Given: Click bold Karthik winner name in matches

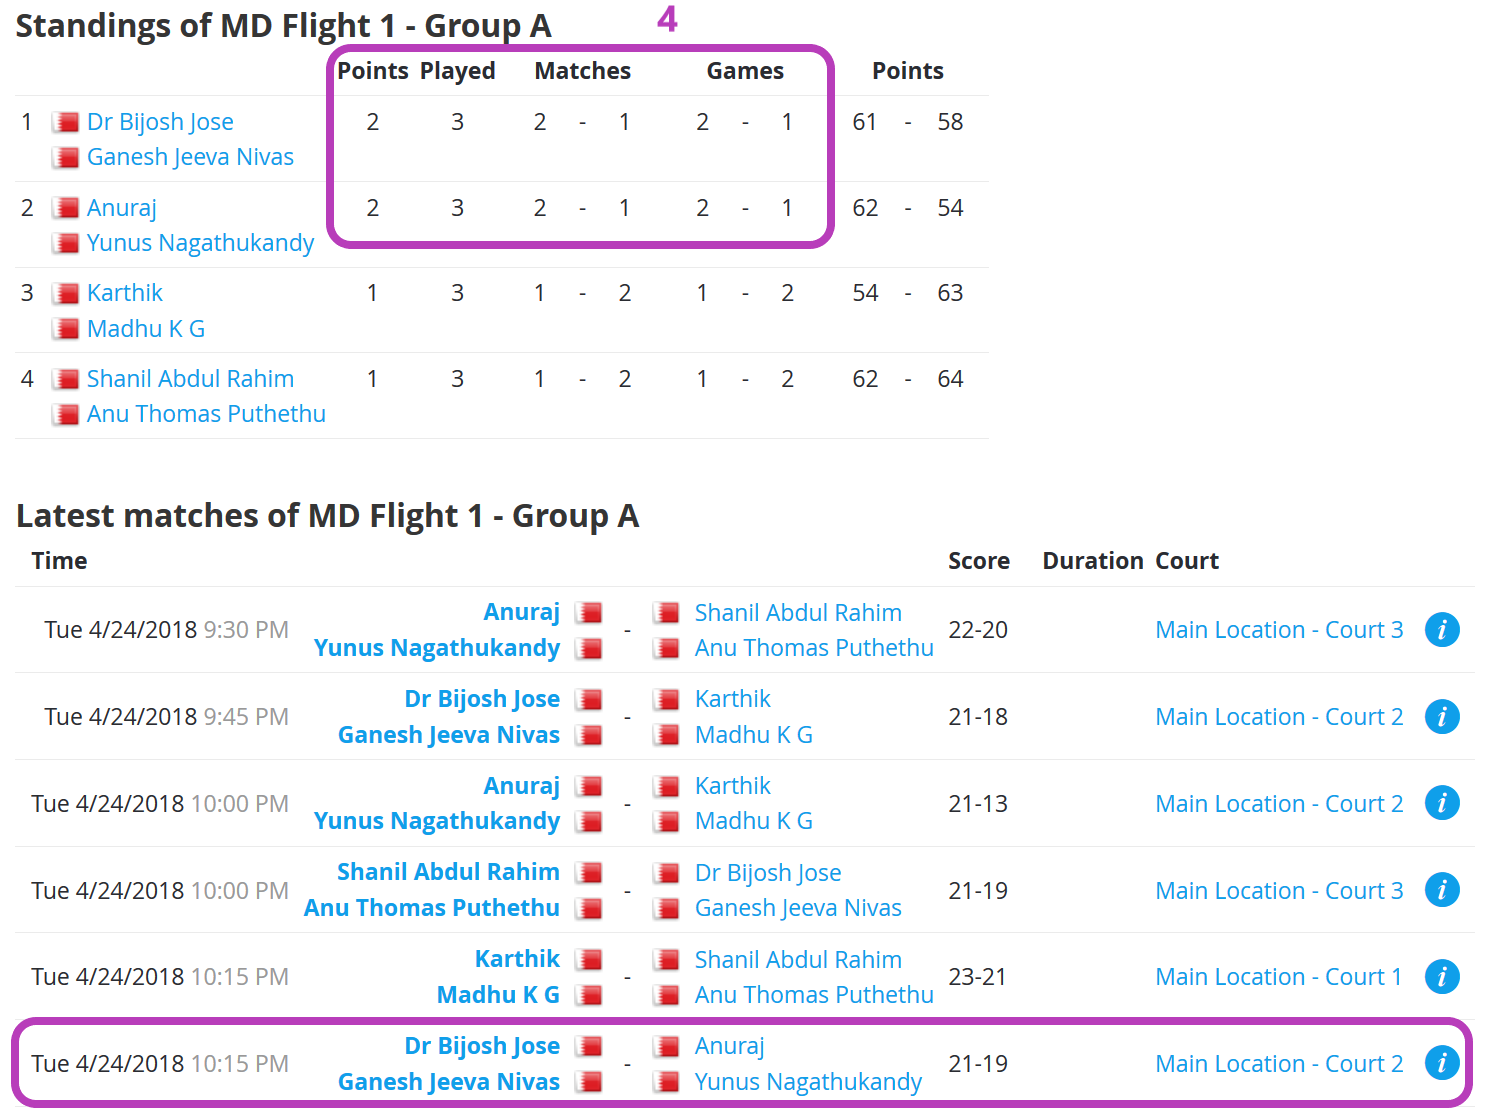Looking at the screenshot, I should click(x=517, y=959).
